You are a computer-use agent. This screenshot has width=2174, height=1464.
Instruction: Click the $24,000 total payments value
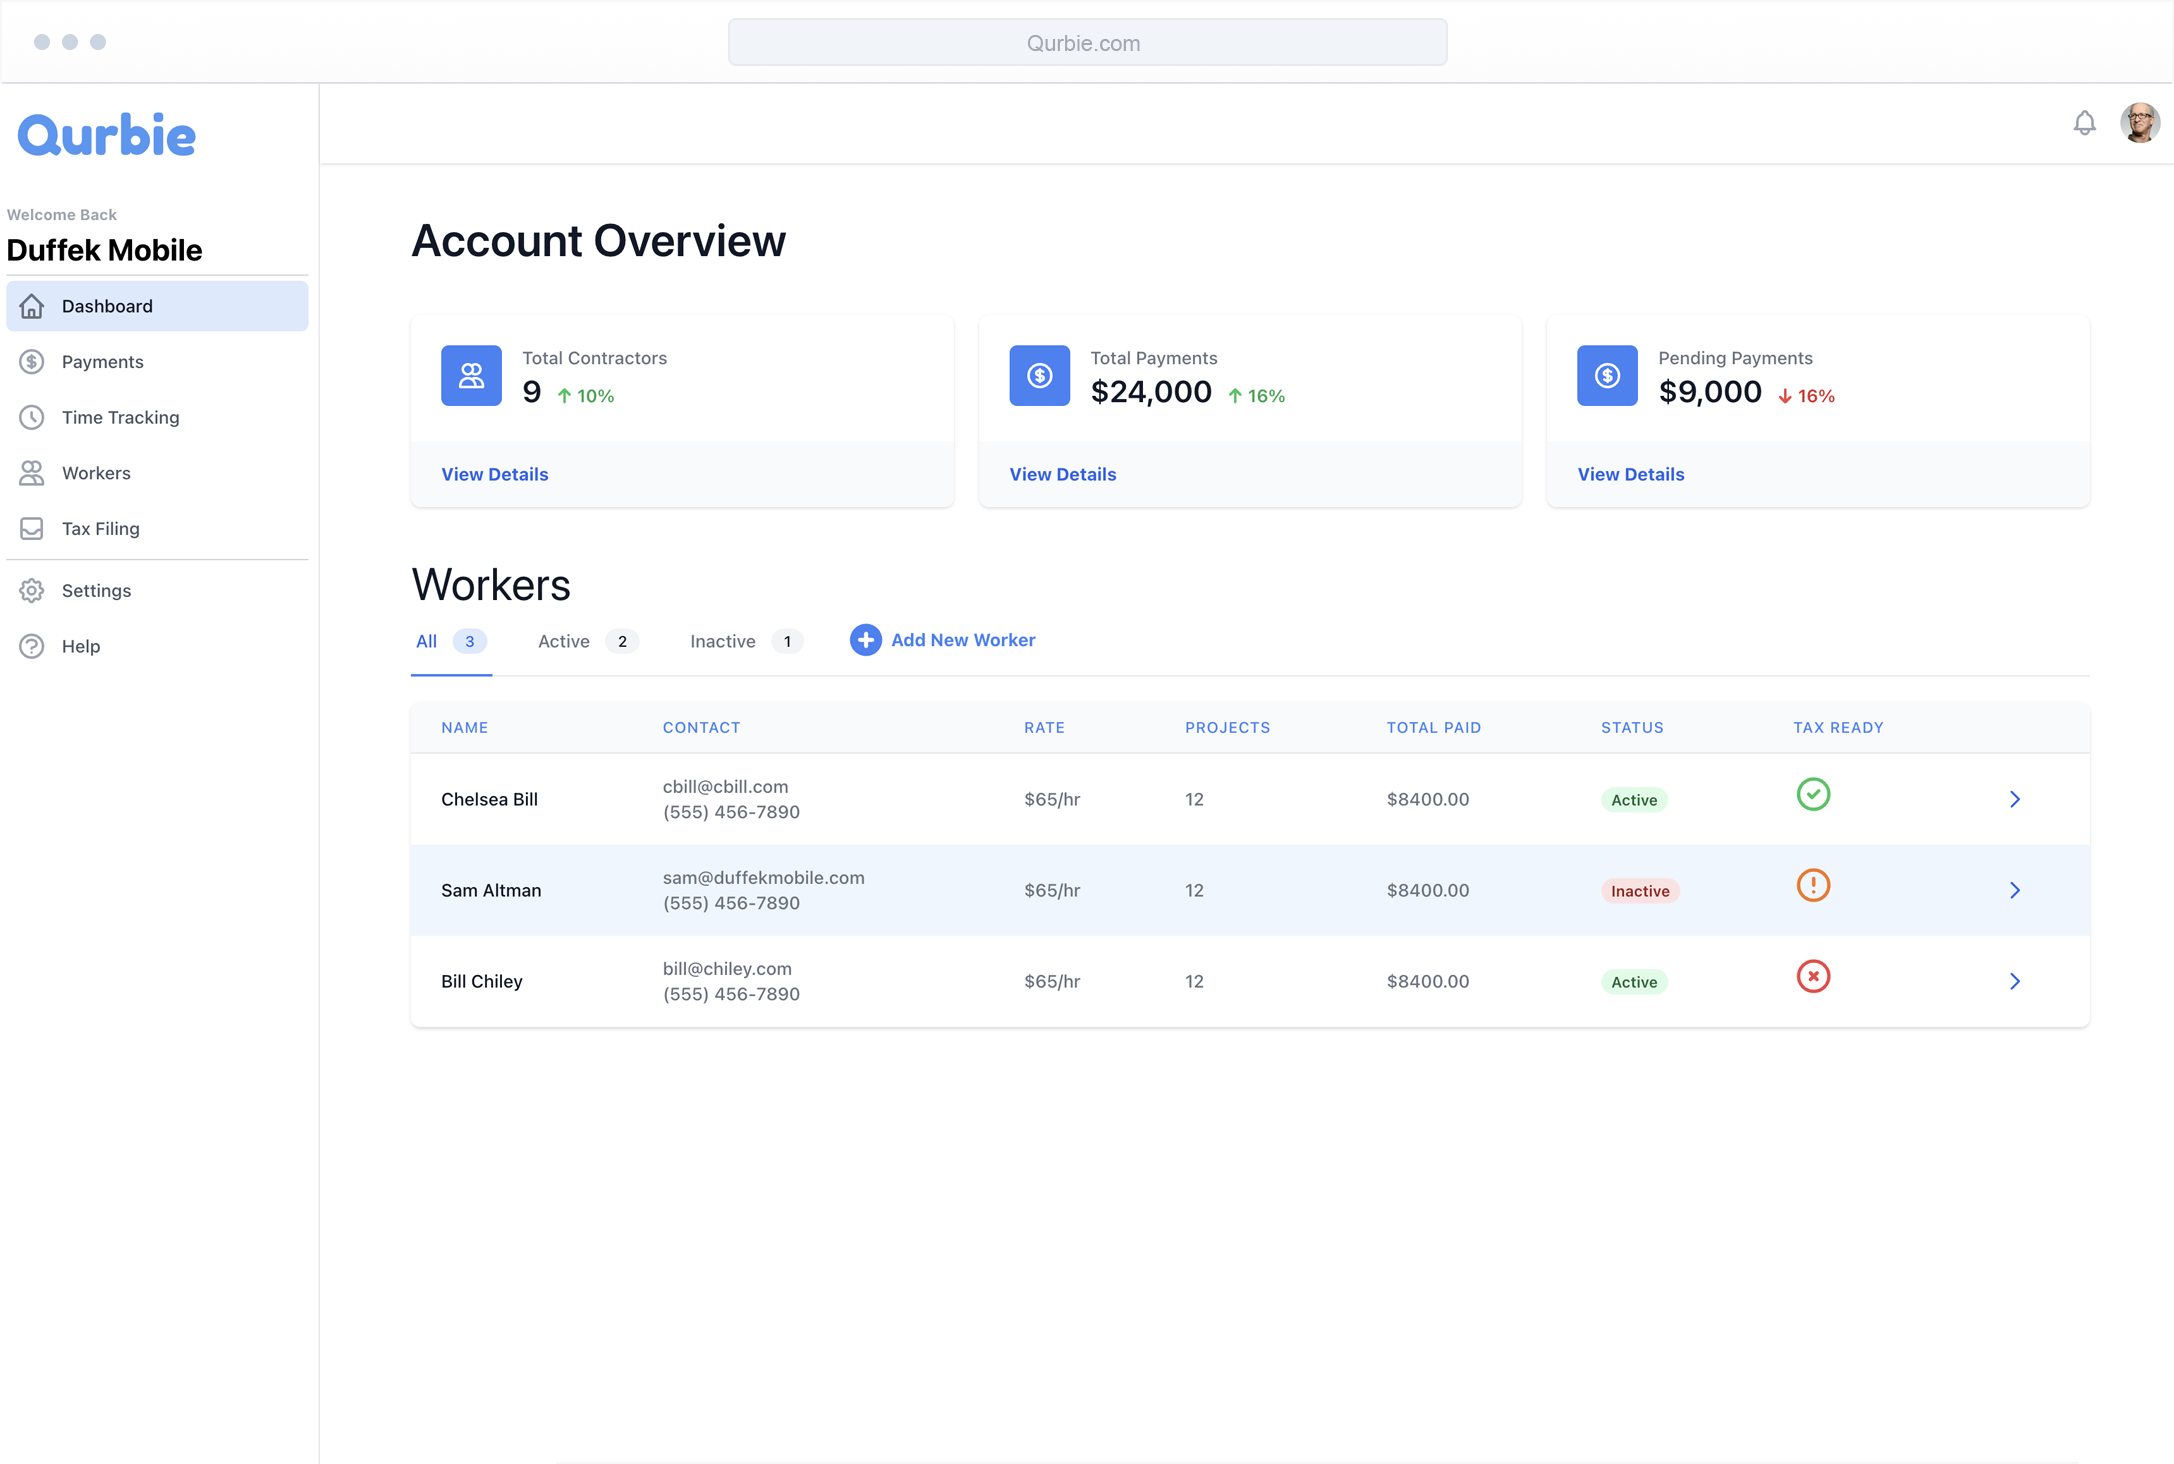pos(1150,392)
